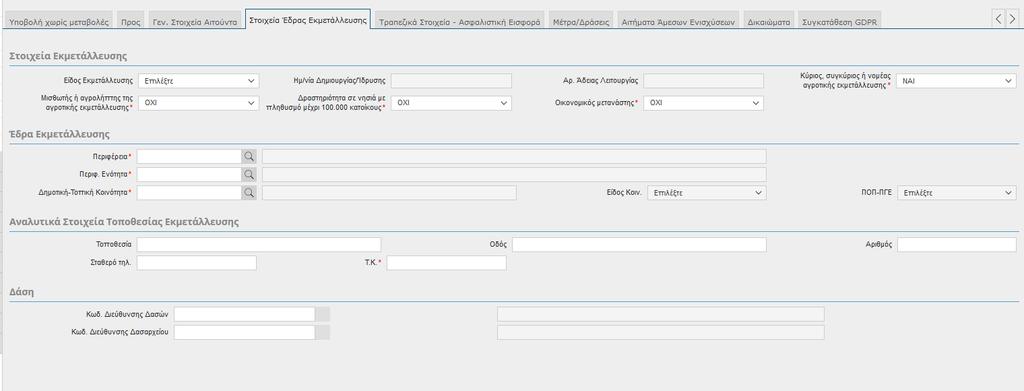
Task: Expand Κύριος, συγκύριος ή νομέας dropdown showing ΝΑΙ
Action: (x=955, y=81)
